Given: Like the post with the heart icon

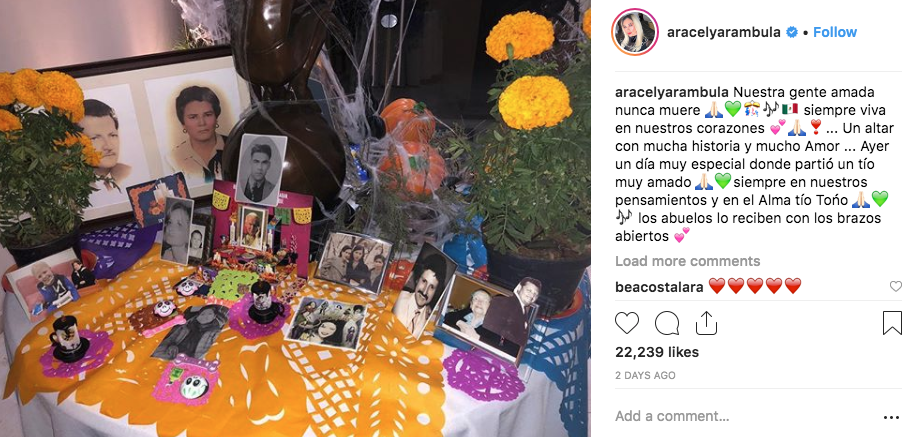Looking at the screenshot, I should [627, 323].
